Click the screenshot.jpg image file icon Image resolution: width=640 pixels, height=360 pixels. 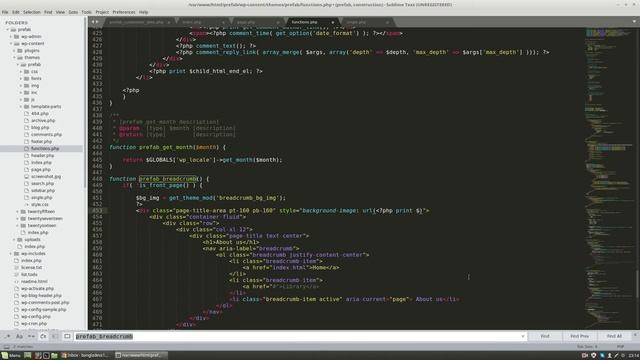click(x=27, y=177)
